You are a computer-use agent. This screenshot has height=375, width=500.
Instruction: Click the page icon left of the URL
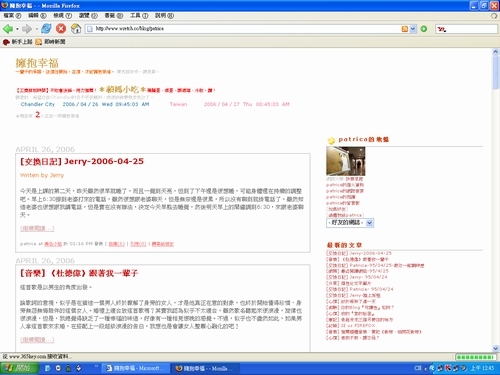coord(89,29)
